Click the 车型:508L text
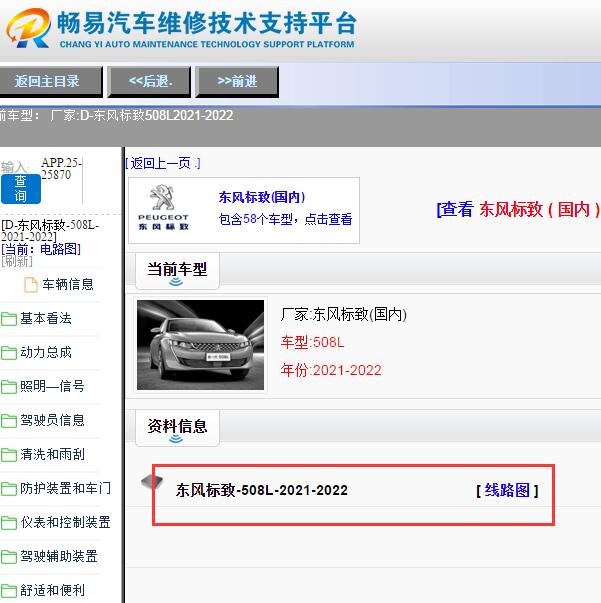 click(312, 342)
